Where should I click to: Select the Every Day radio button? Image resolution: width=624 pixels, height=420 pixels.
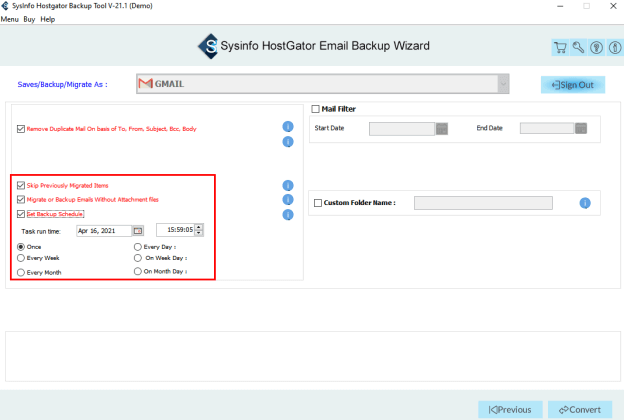coord(138,247)
